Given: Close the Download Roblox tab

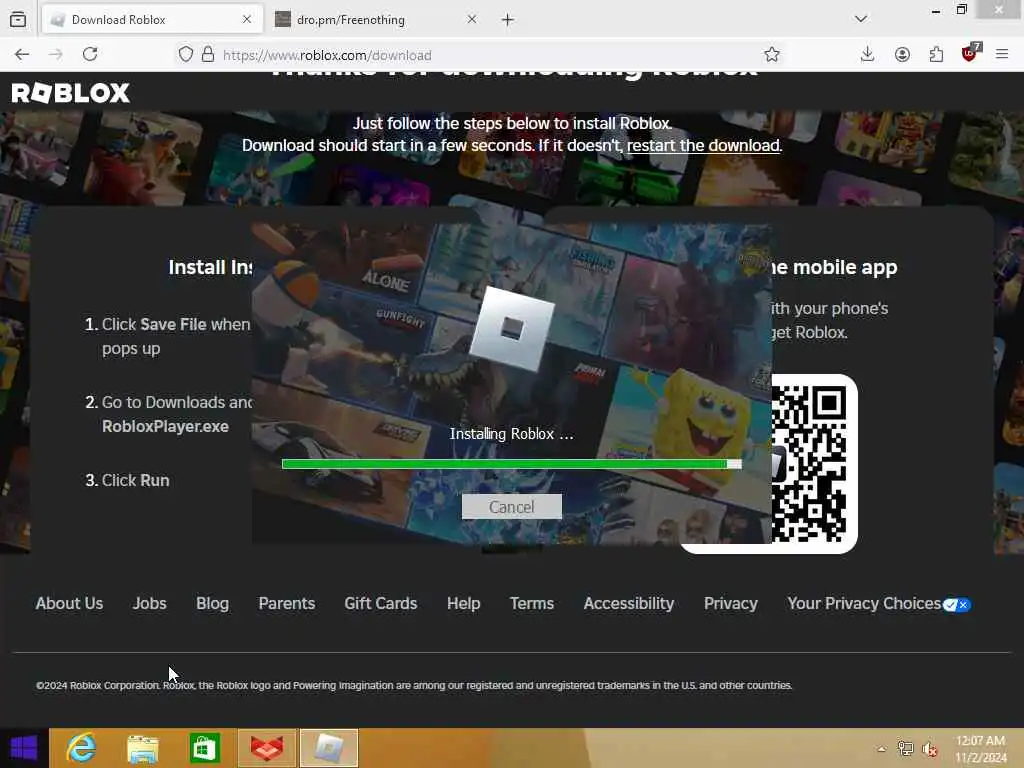Looking at the screenshot, I should pyautogui.click(x=247, y=20).
